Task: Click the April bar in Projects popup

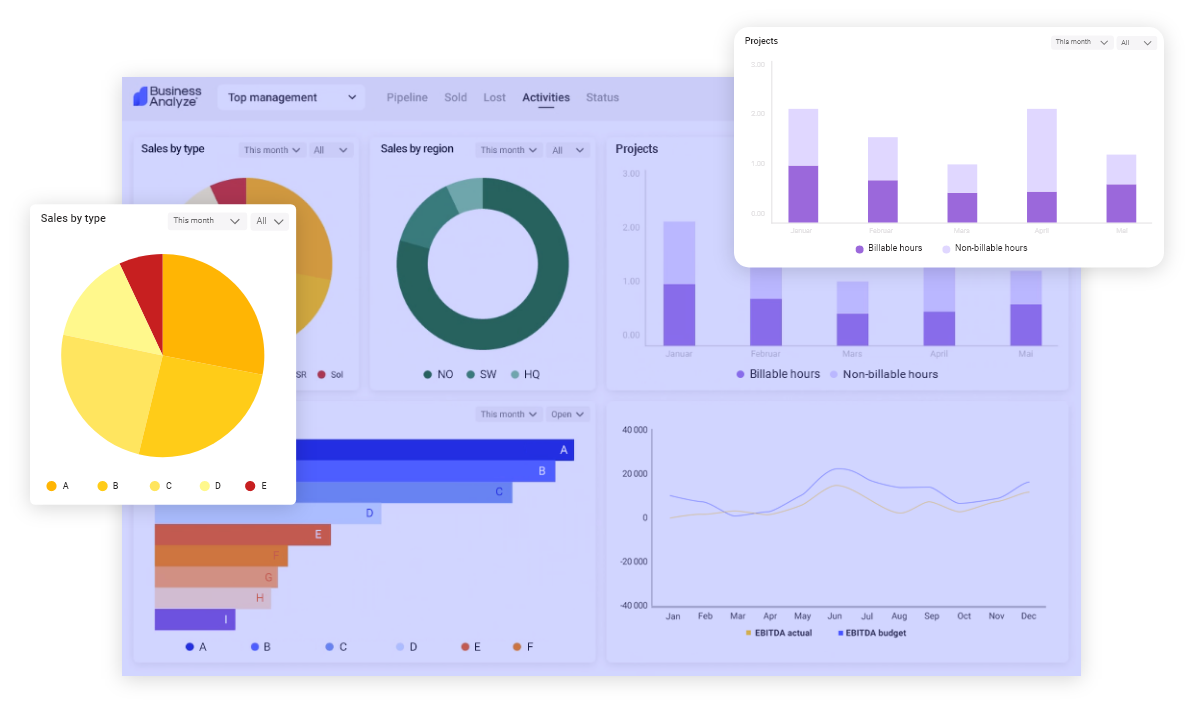Action: coord(1042,166)
